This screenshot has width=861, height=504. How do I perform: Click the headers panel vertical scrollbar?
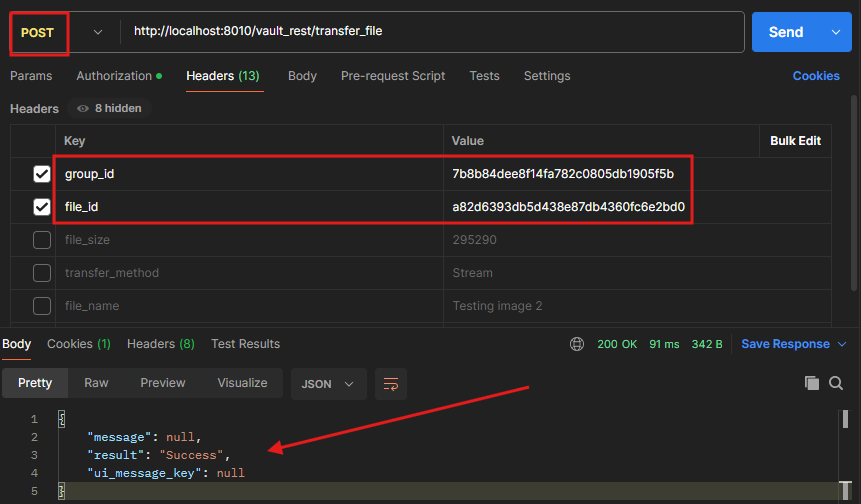pyautogui.click(x=853, y=192)
